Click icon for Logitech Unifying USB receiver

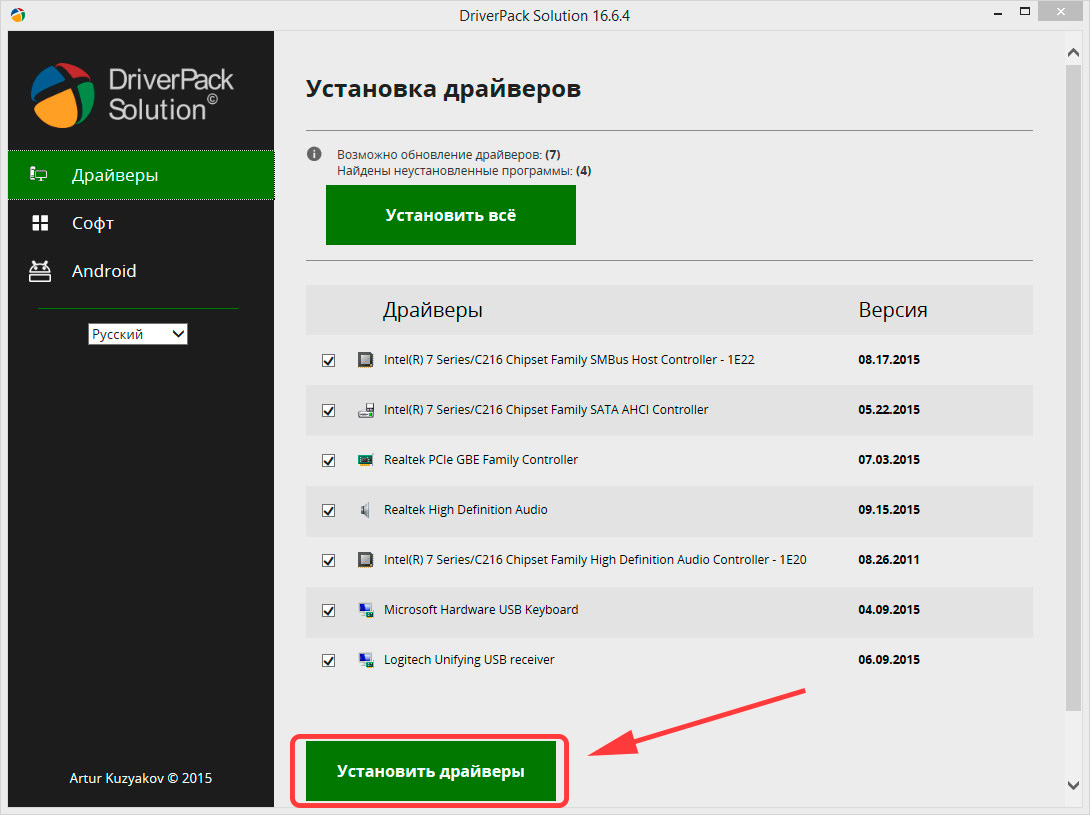(x=366, y=660)
